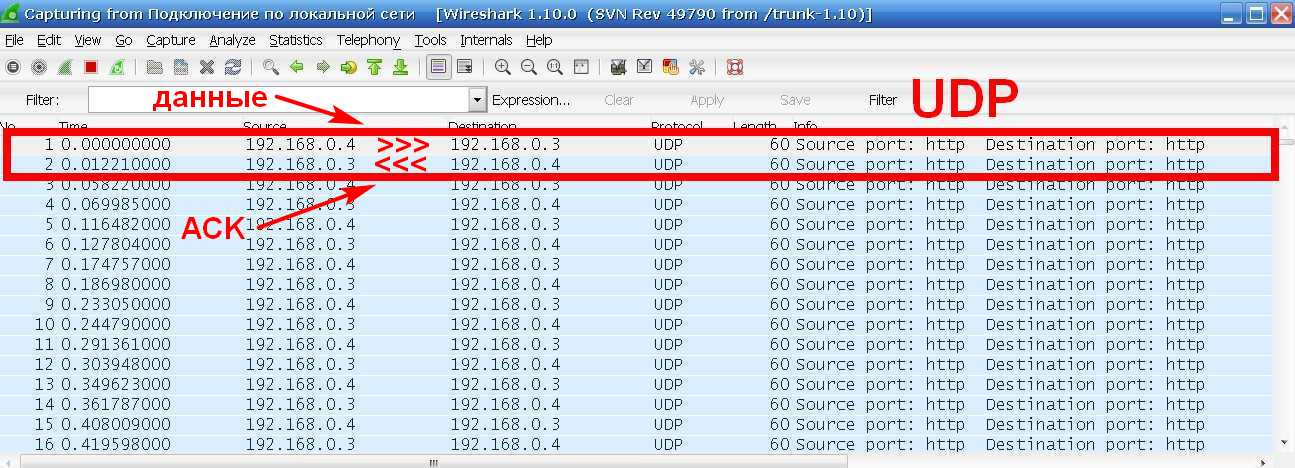Stop the running capture with the red square

coord(91,67)
